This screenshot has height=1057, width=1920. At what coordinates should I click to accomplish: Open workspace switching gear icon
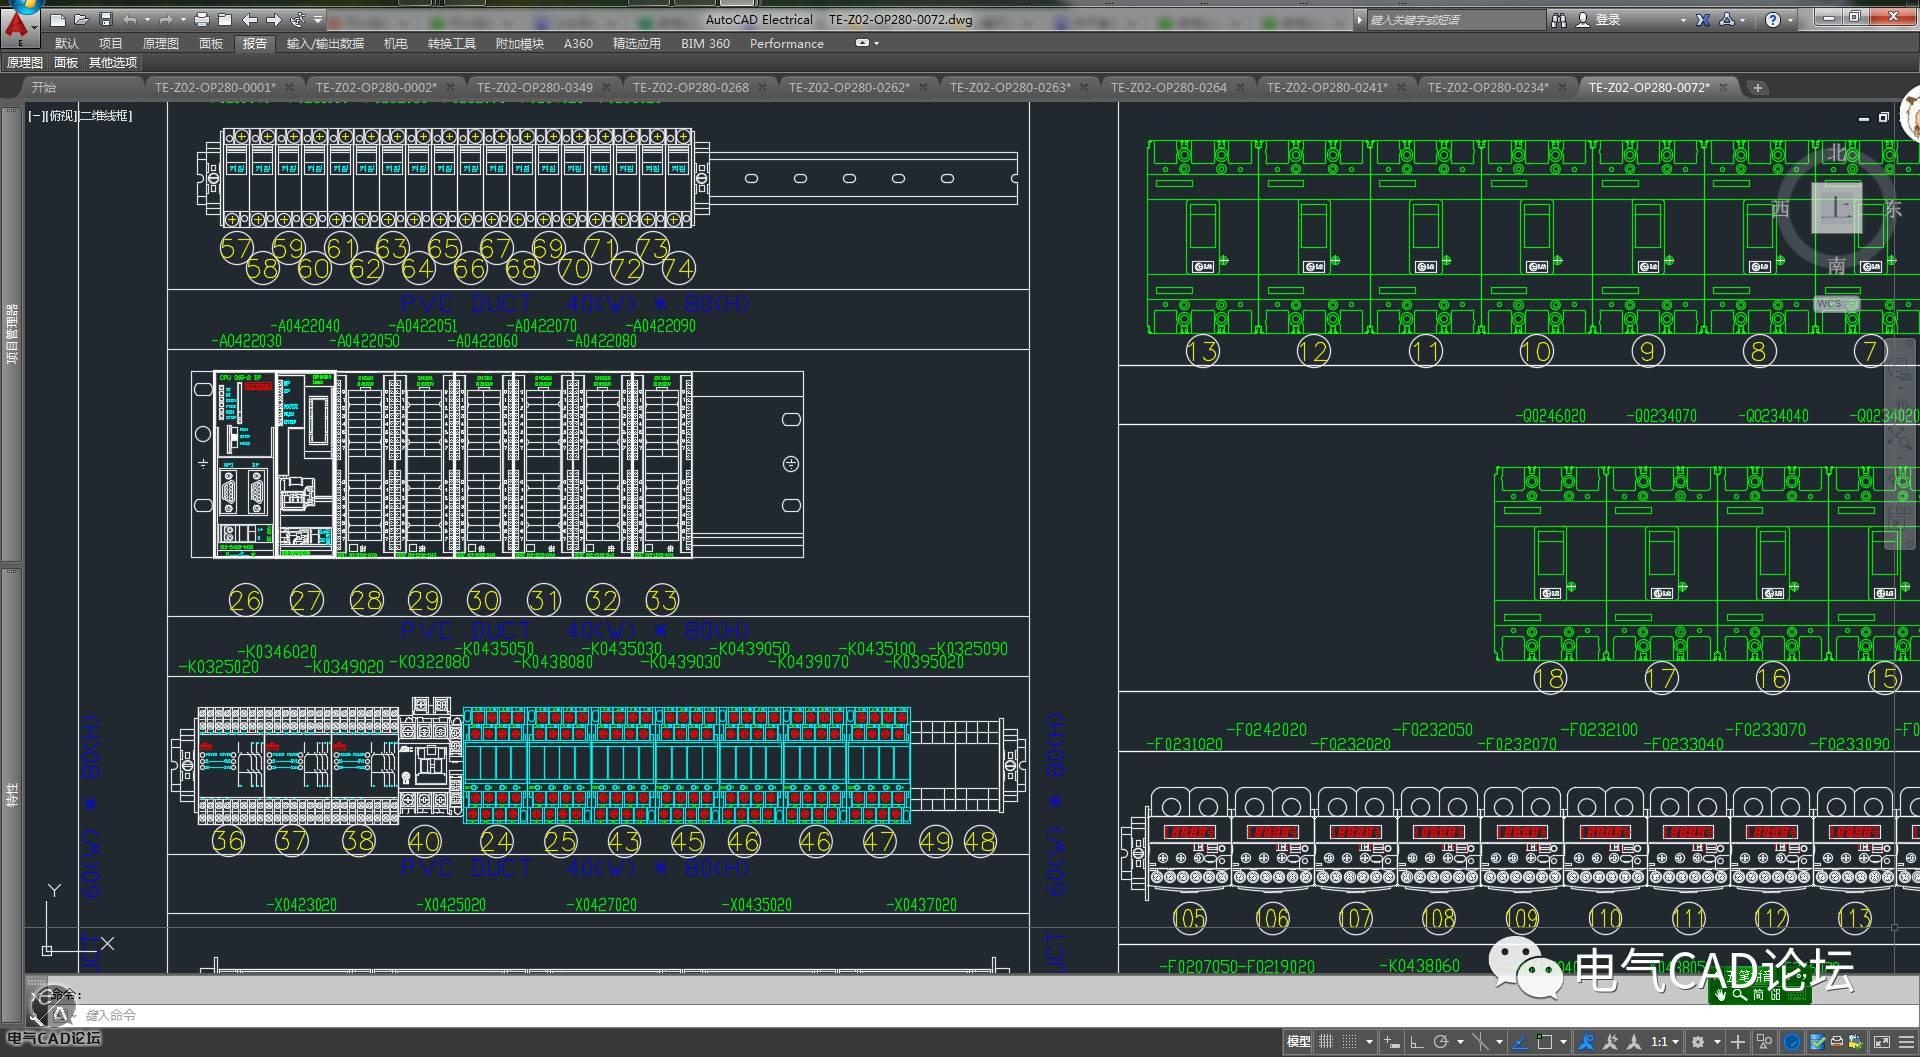(1697, 1042)
